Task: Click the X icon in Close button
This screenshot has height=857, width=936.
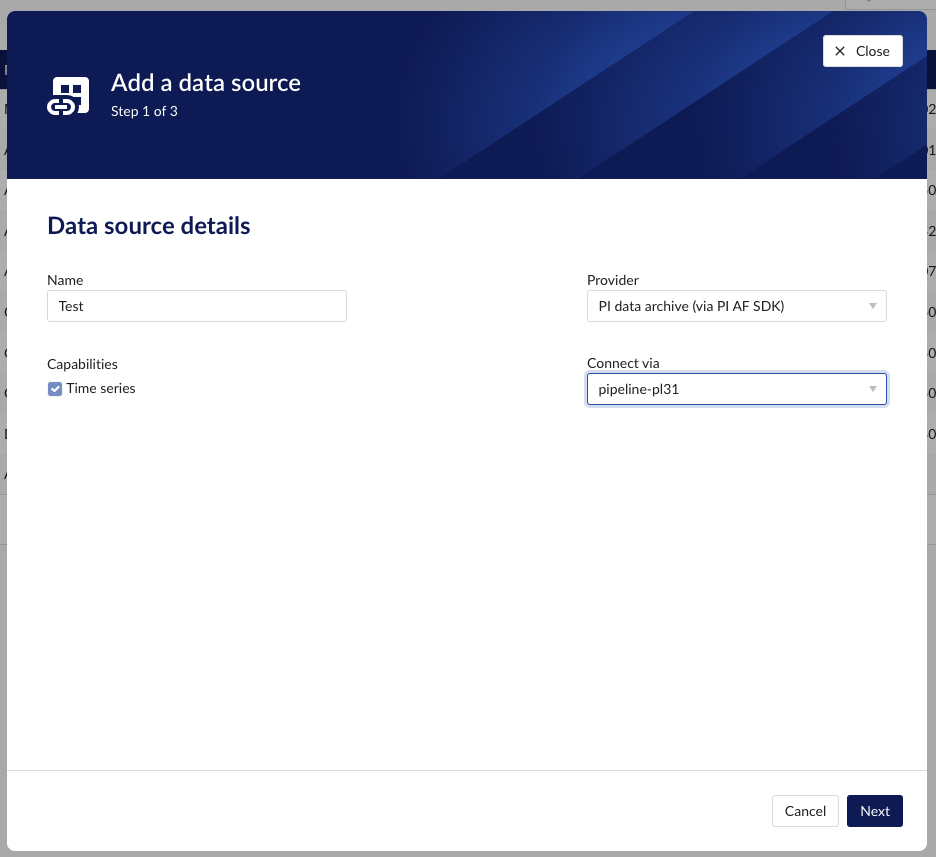Action: coord(840,51)
